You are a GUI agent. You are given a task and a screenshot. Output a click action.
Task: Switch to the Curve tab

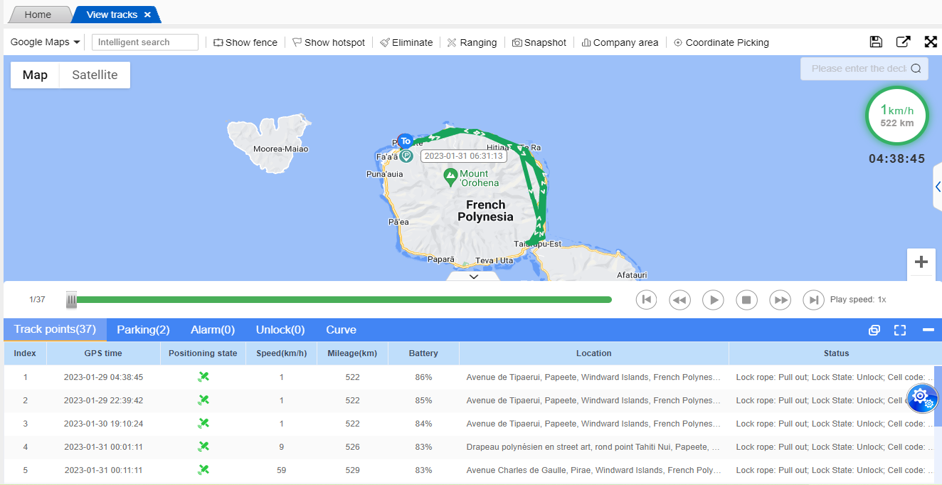click(x=341, y=330)
